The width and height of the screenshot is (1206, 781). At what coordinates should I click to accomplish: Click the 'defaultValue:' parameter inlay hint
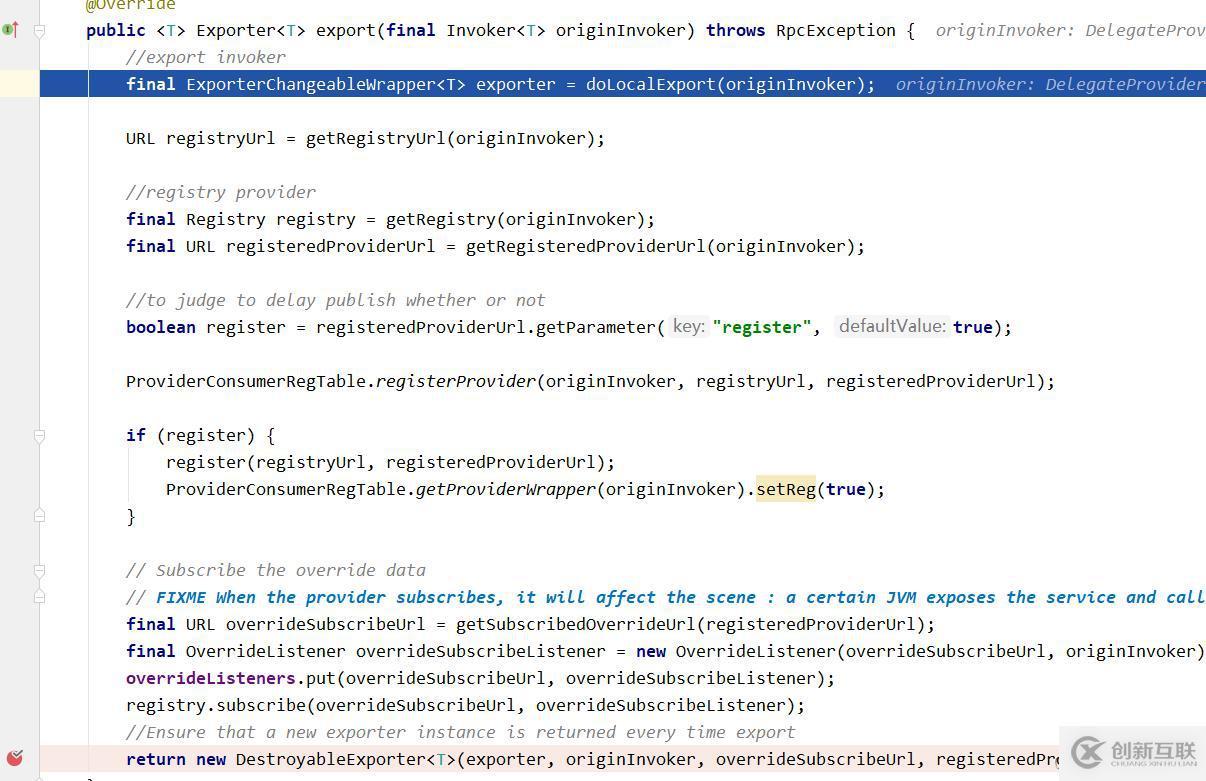(891, 326)
